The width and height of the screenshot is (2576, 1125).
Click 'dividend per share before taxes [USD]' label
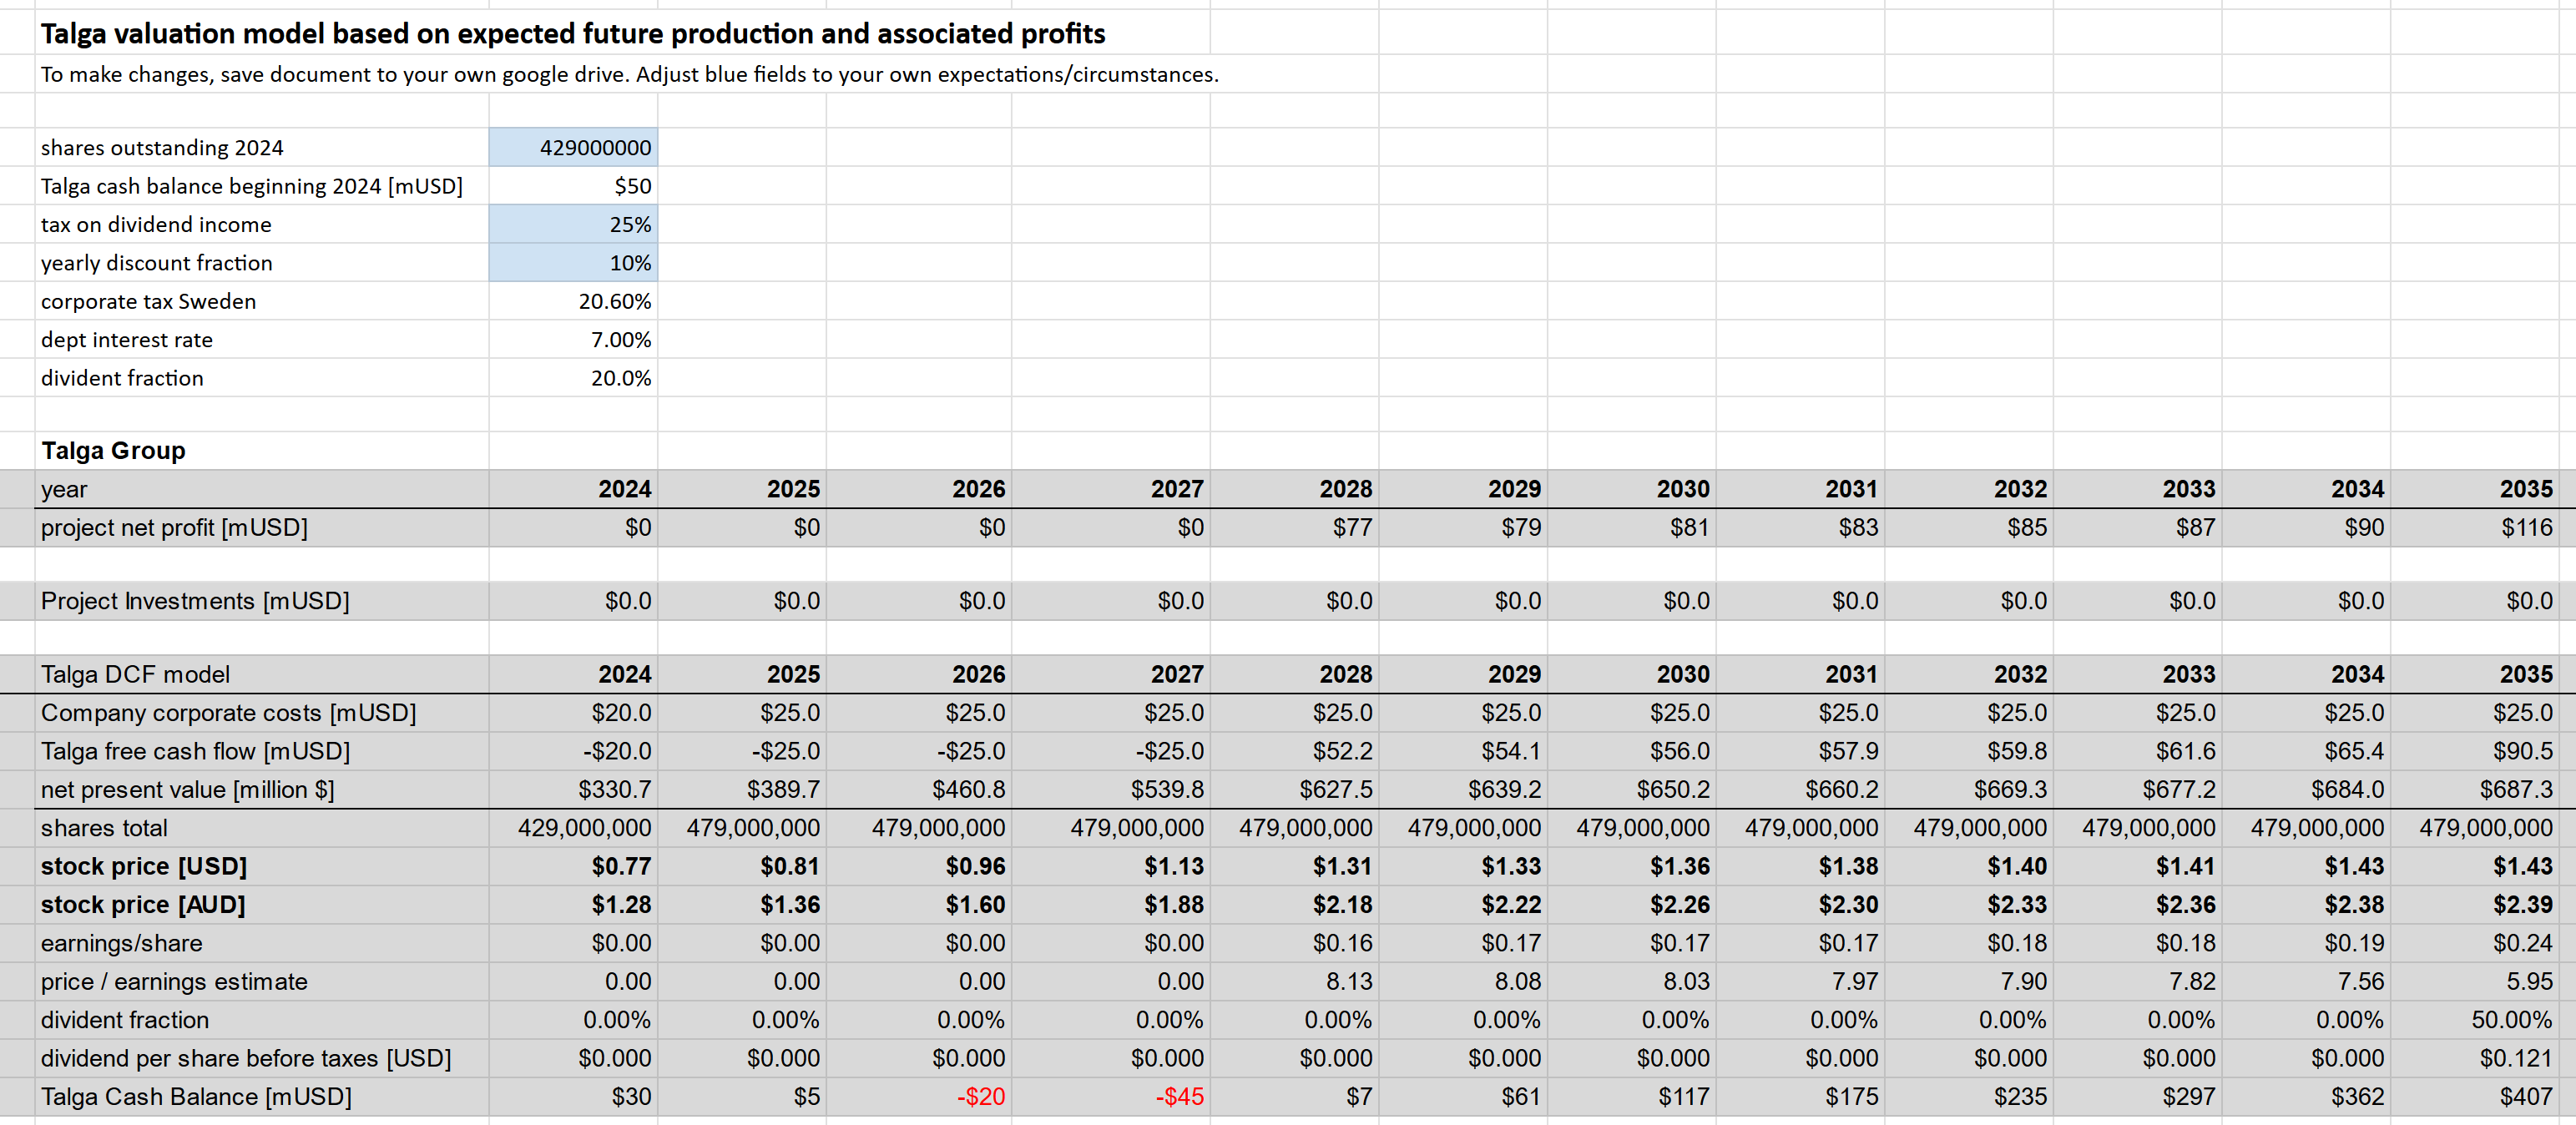point(246,1058)
